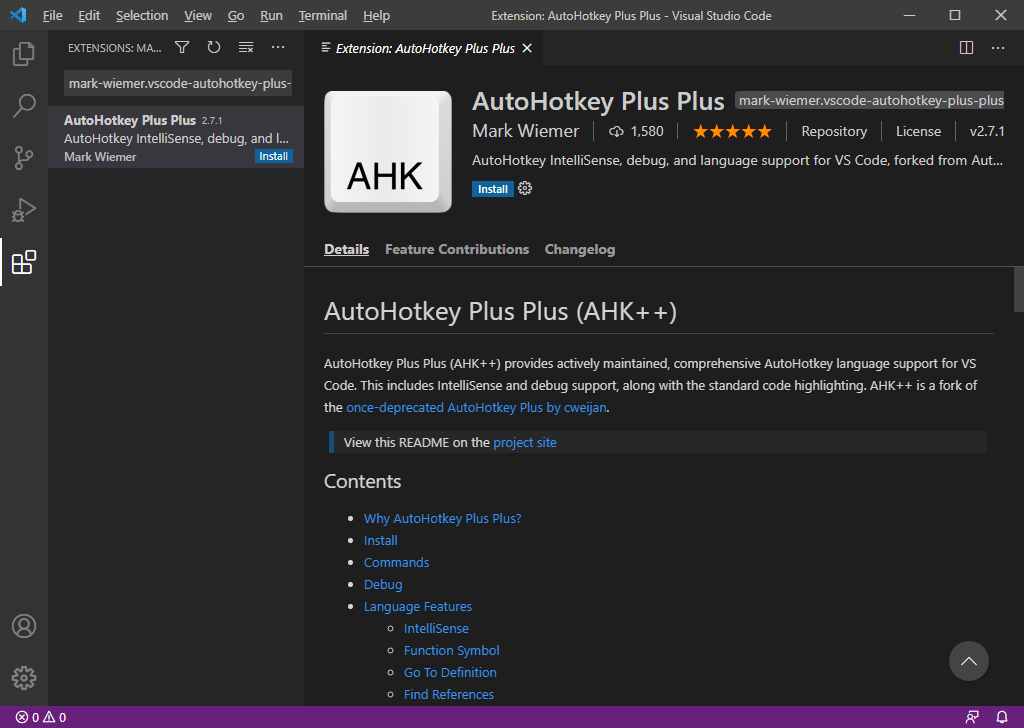Open the Source Control view

coord(23,158)
